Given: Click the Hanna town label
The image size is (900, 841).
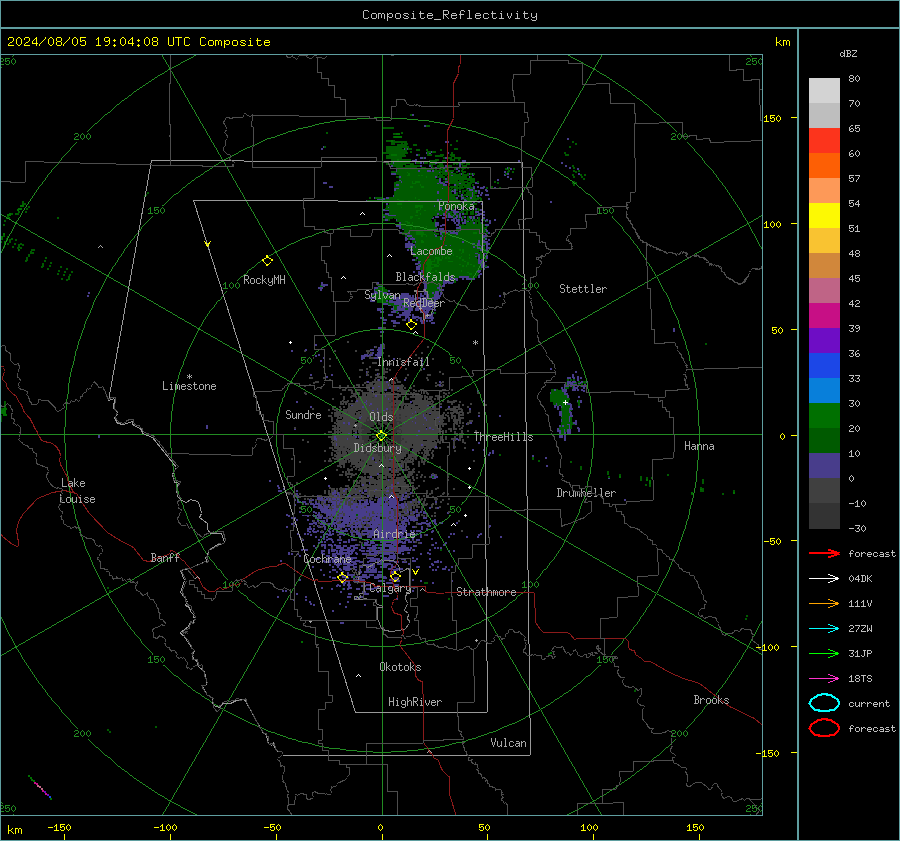Looking at the screenshot, I should [x=699, y=446].
